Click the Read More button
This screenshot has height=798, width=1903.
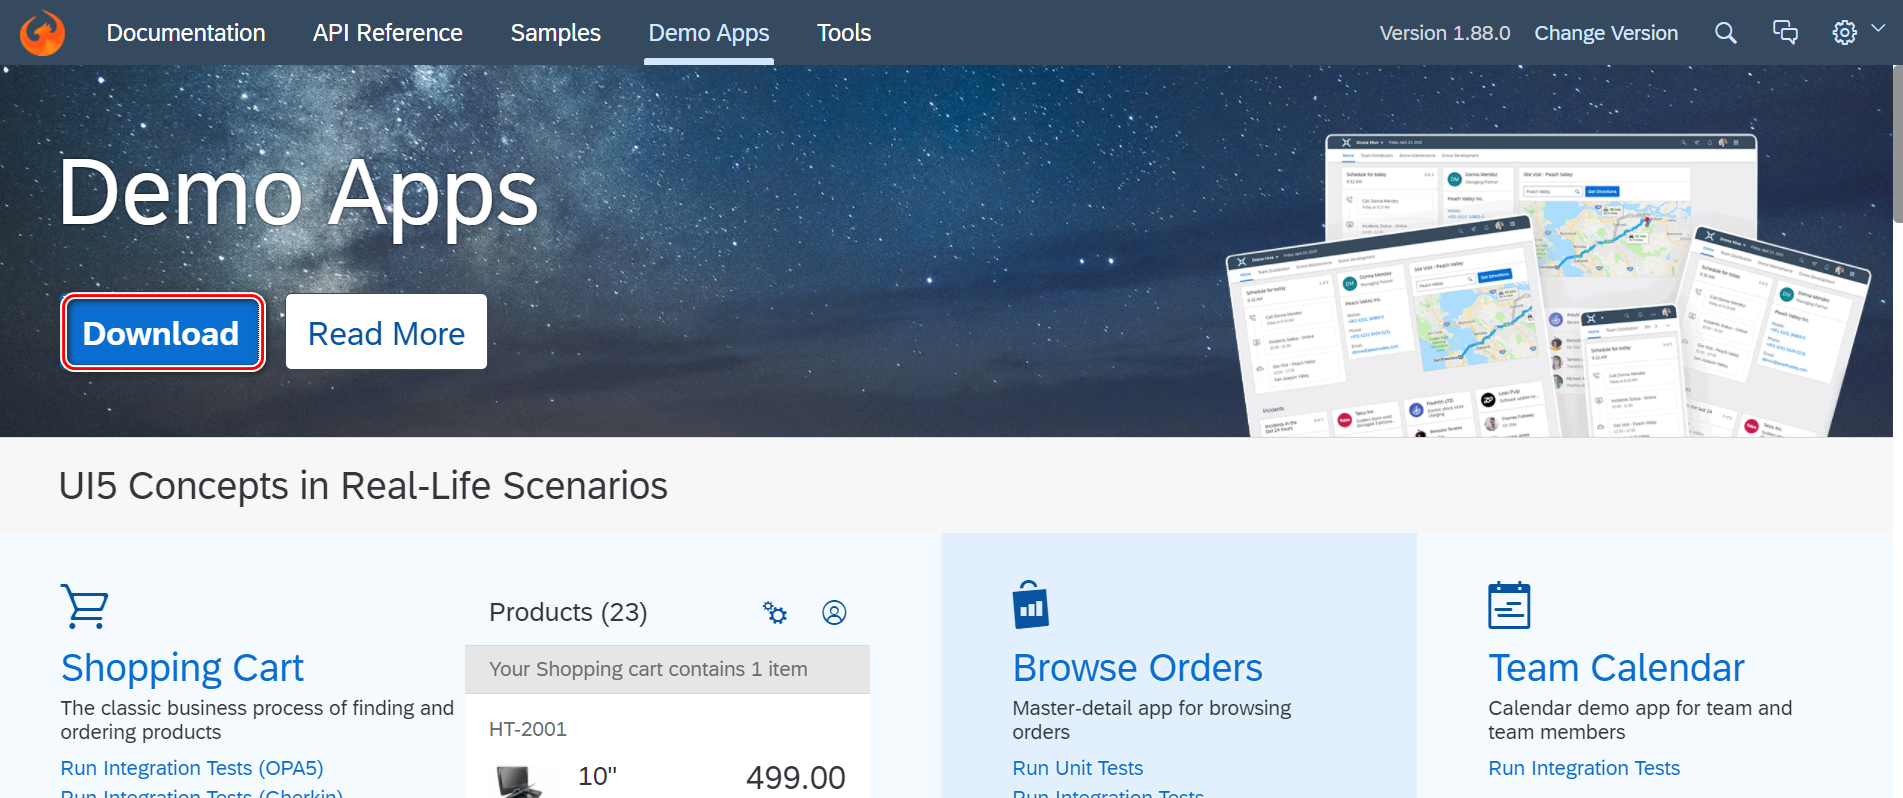[386, 332]
